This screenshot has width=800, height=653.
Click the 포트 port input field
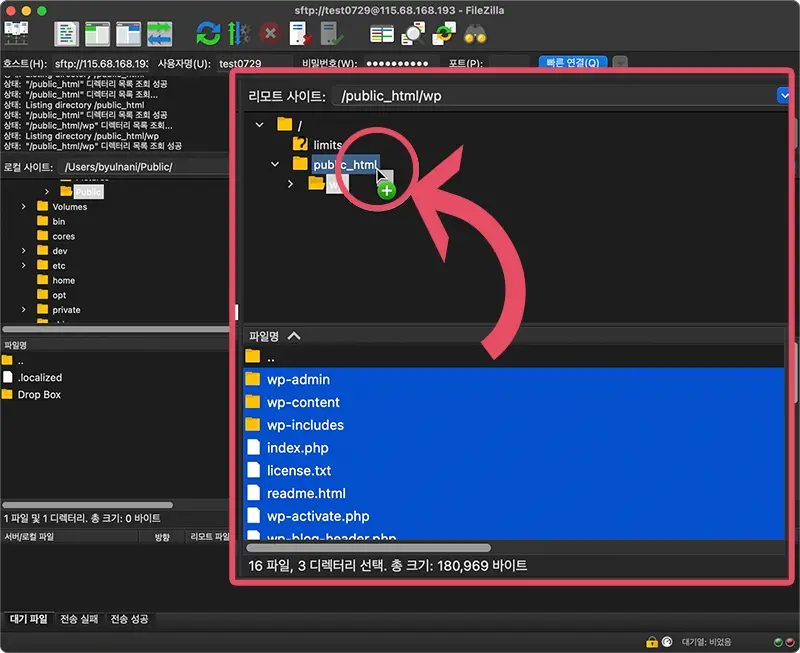(510, 63)
